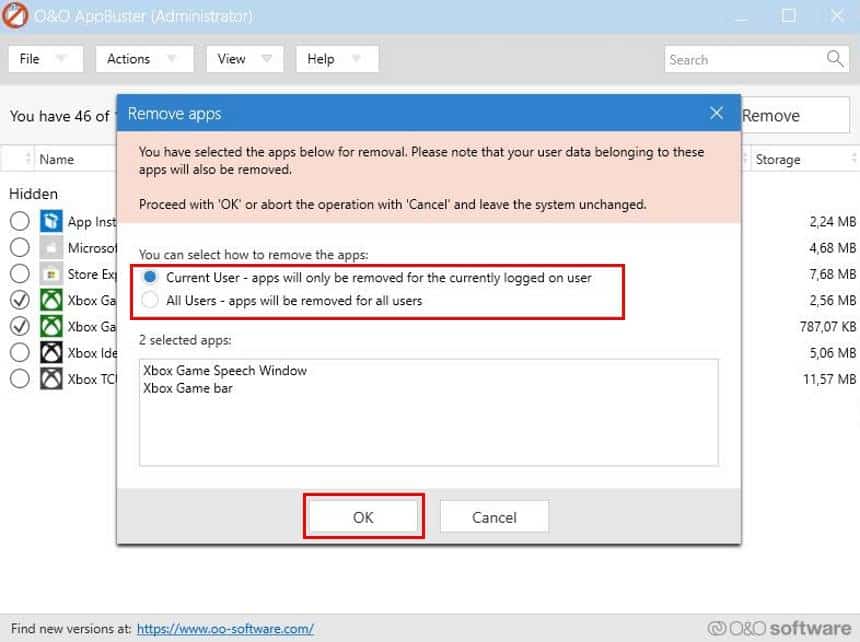The image size is (860, 642).
Task: Click the Remove button in main window
Action: 794,116
